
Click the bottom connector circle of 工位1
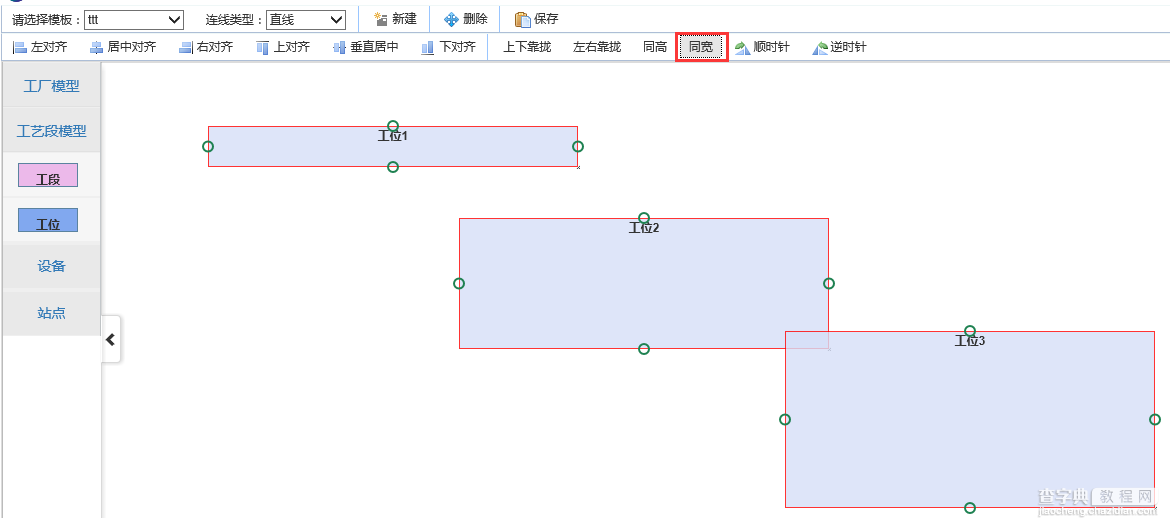[393, 166]
